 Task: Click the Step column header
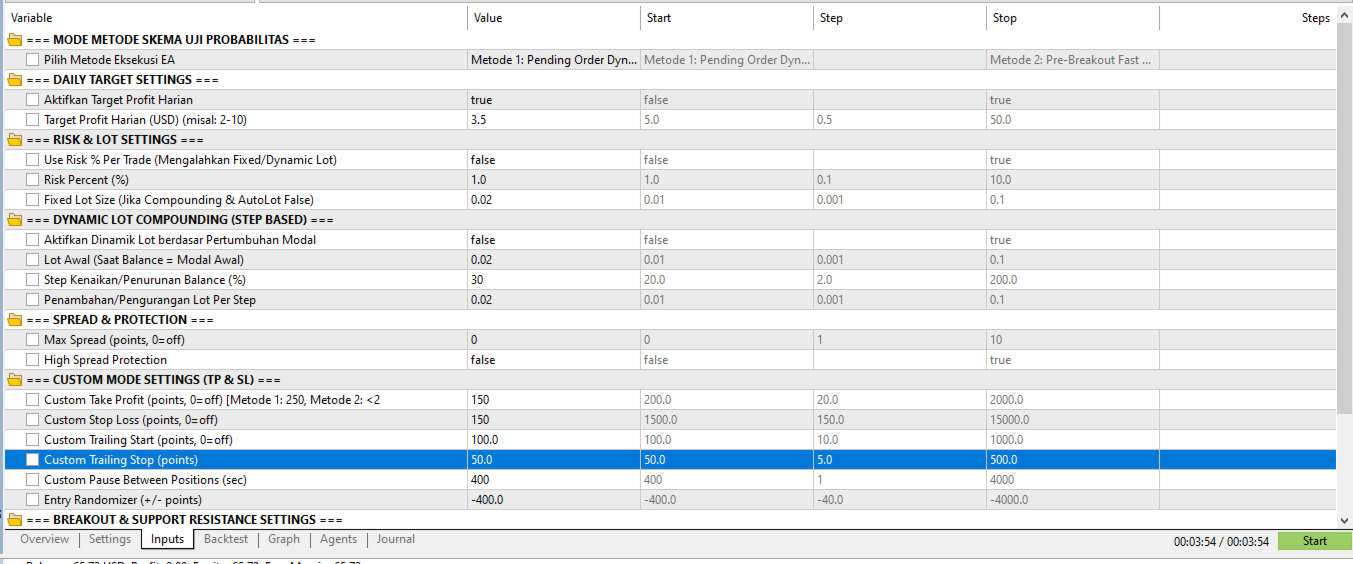click(x=900, y=18)
